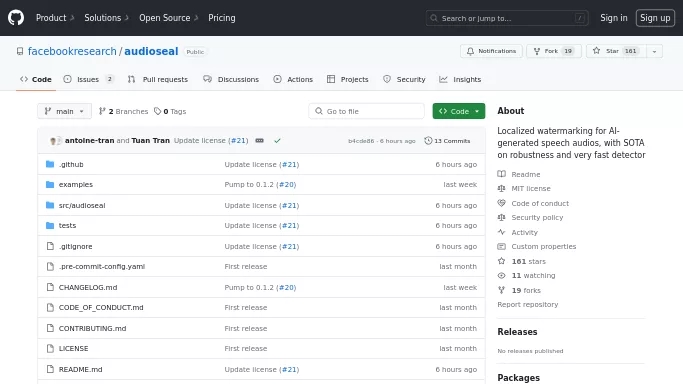Open the #20 pull request link in examples row
The width and height of the screenshot is (683, 384).
pyautogui.click(x=287, y=185)
